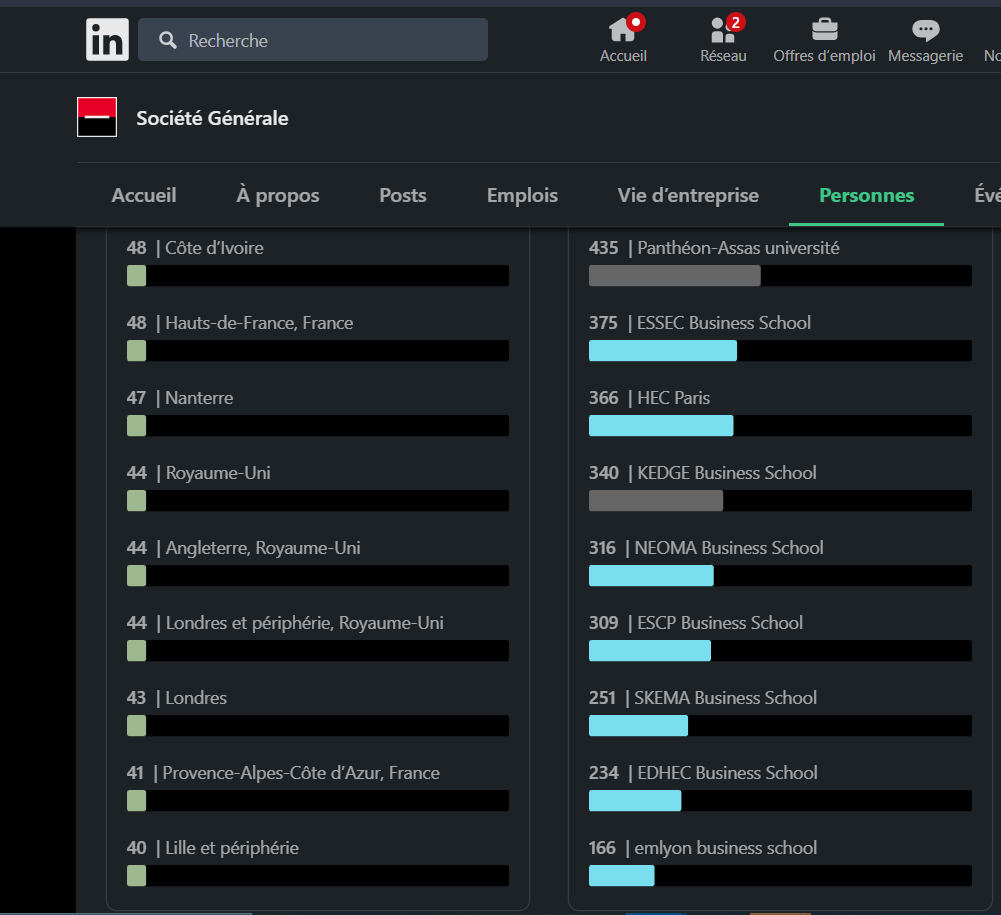Click the 'Lille et périphérie' label
Screen dimensions: 1001x915
pyautogui.click(x=232, y=848)
